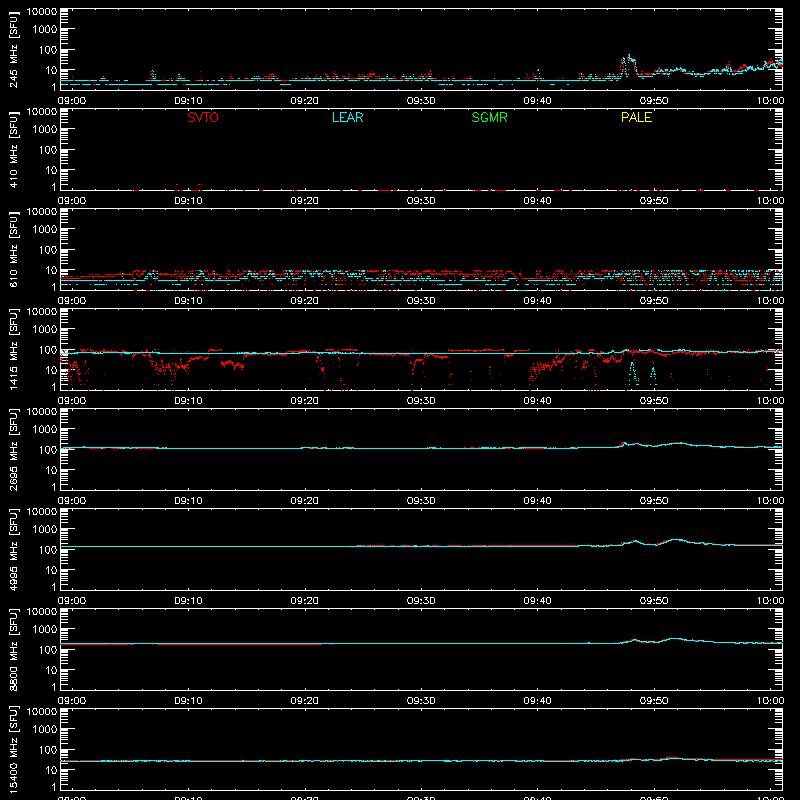Click 09:10 tick label under 4995 MHz panel
Viewport: 800px width, 800px height.
[x=188, y=601]
